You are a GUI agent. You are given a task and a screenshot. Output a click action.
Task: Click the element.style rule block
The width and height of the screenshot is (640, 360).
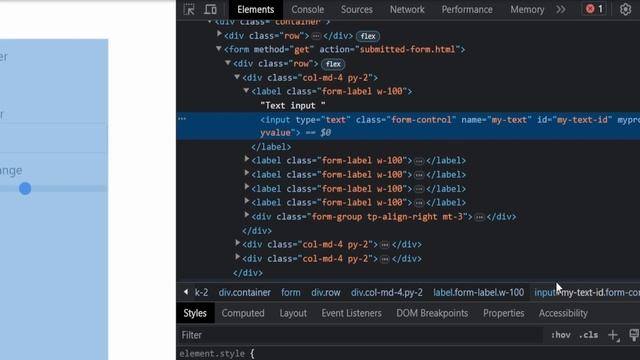coord(217,353)
